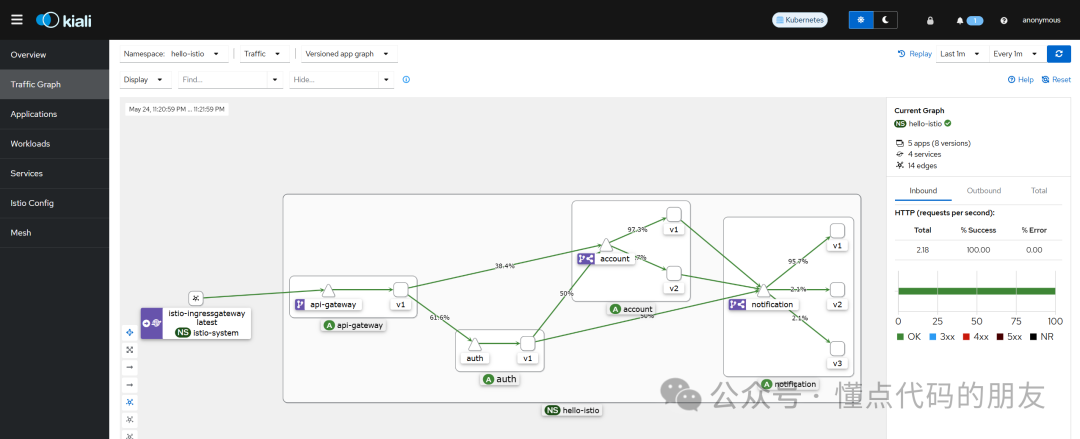Select the api-gateway v1 workload node
The width and height of the screenshot is (1080, 439).
point(400,289)
